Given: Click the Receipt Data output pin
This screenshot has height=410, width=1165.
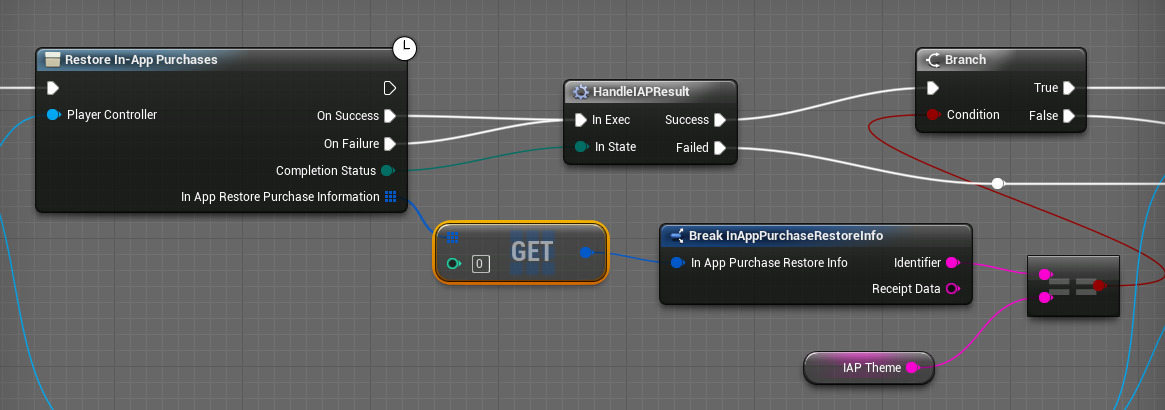Looking at the screenshot, I should click(x=951, y=289).
